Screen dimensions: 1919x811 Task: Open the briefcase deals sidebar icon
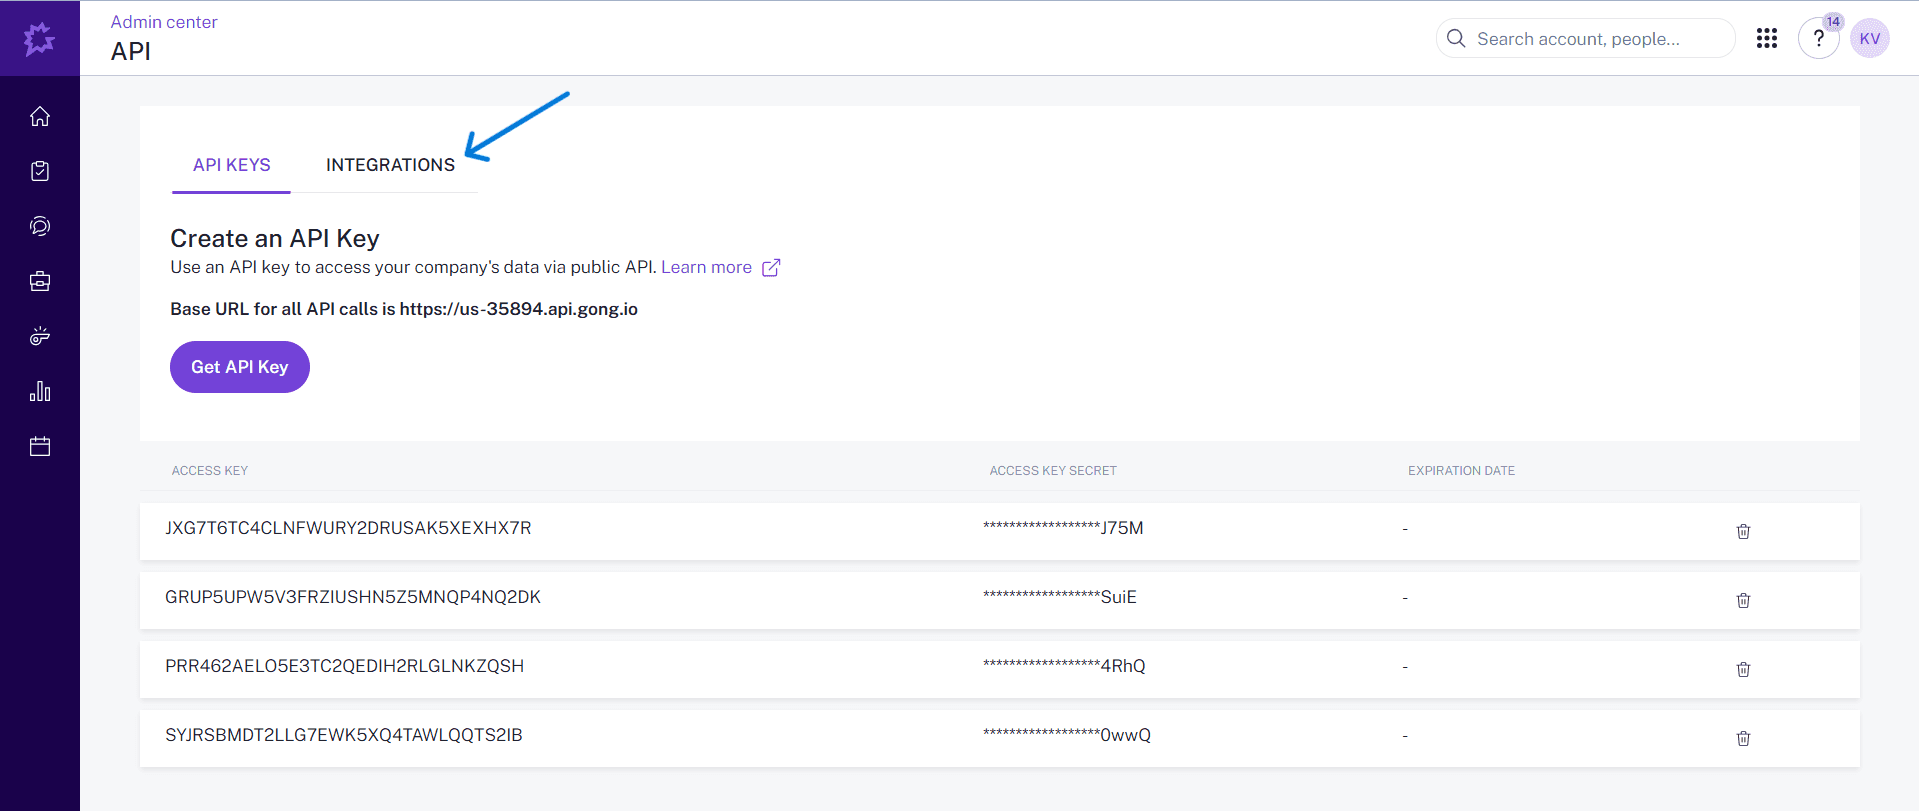[40, 281]
